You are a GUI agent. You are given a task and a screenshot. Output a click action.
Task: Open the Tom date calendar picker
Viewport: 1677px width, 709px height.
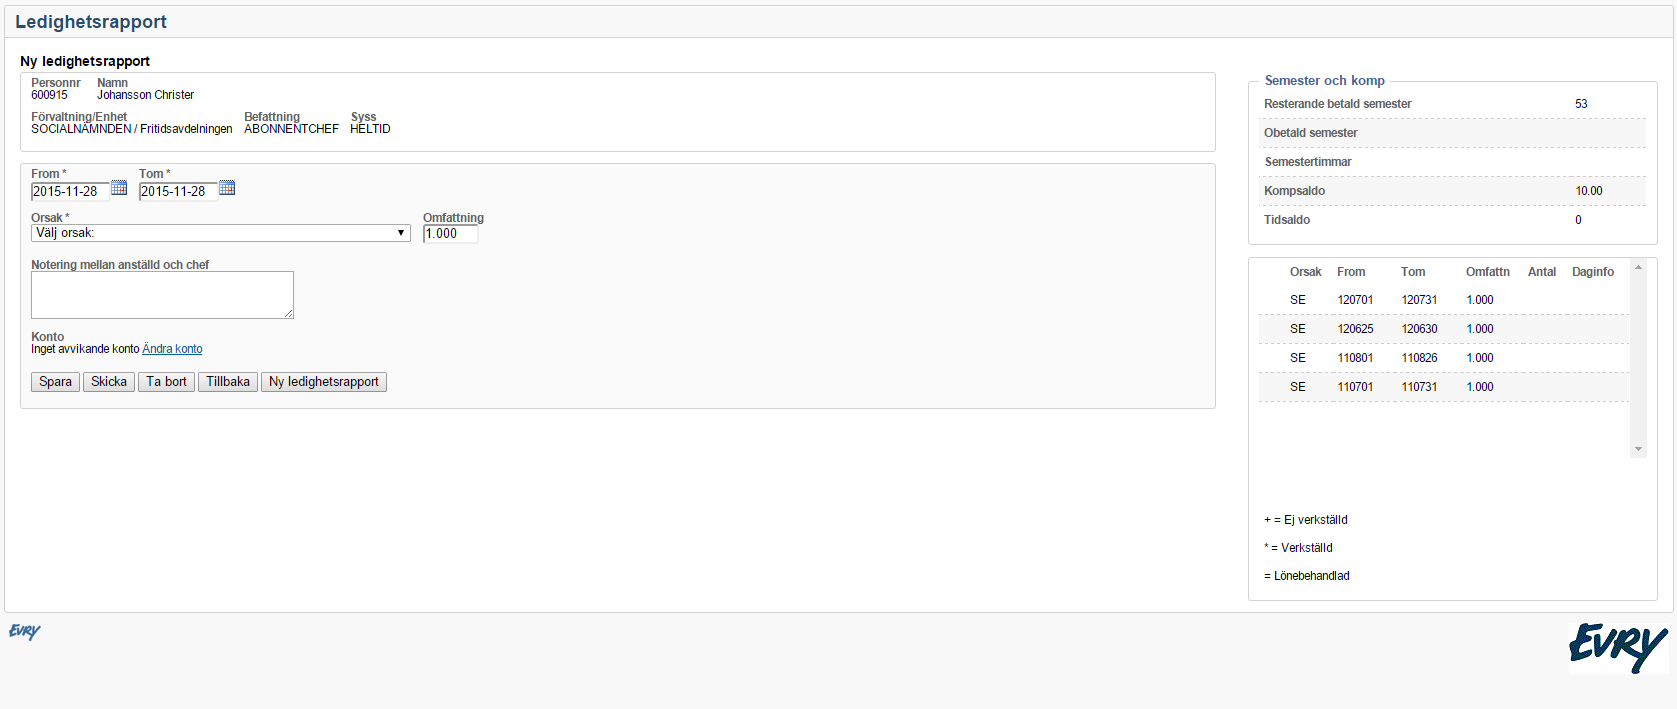point(227,188)
